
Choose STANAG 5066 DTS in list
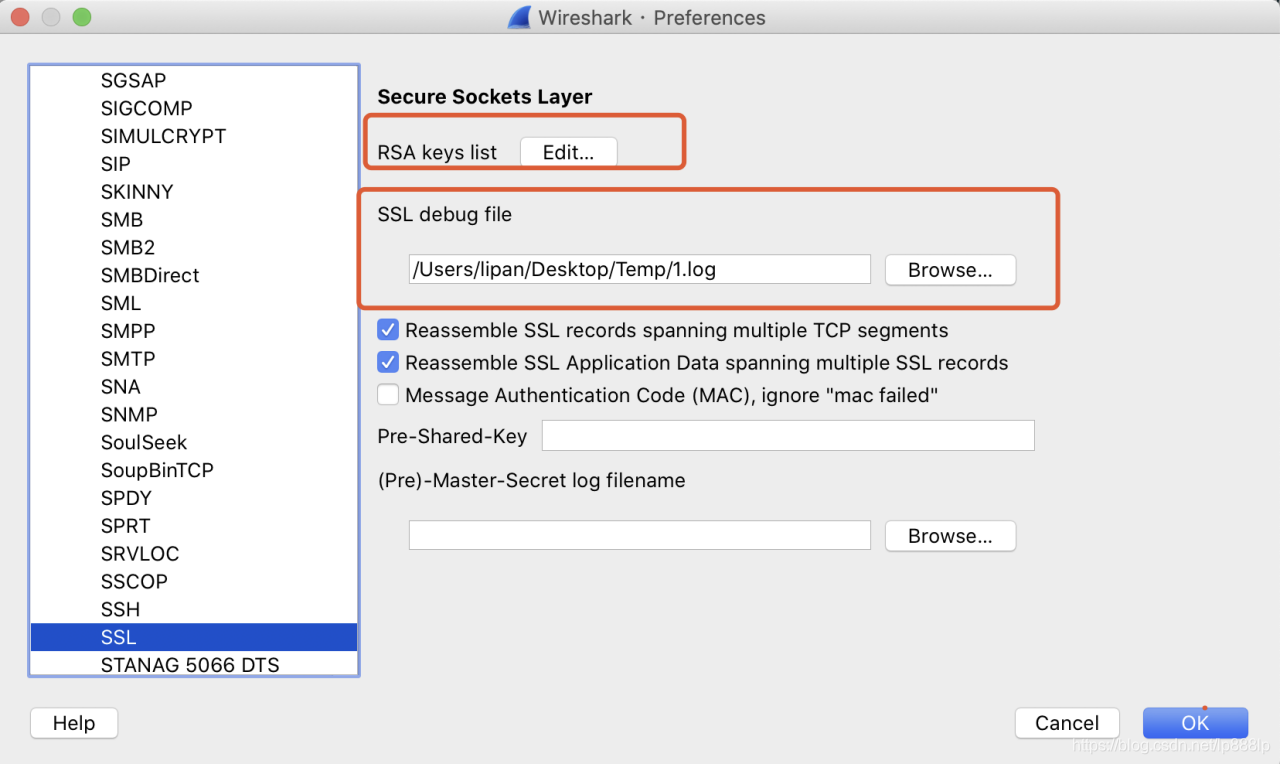(190, 664)
